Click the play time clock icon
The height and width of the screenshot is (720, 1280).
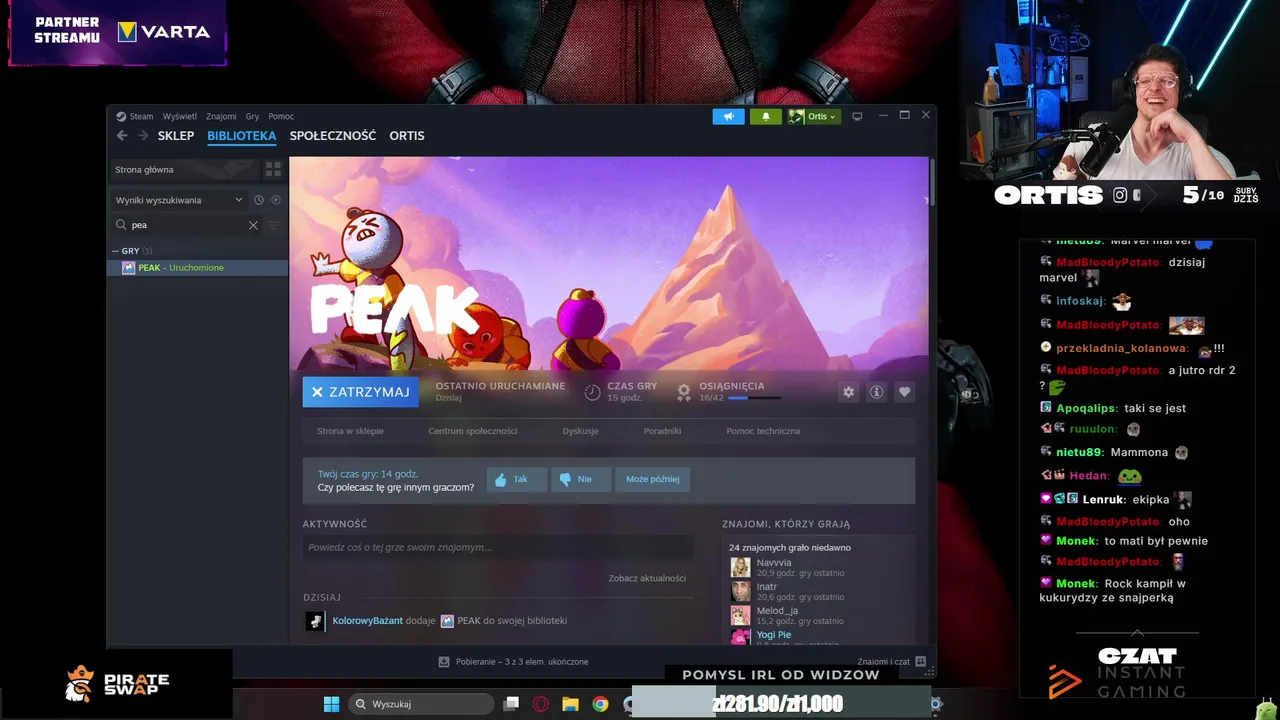[x=592, y=392]
